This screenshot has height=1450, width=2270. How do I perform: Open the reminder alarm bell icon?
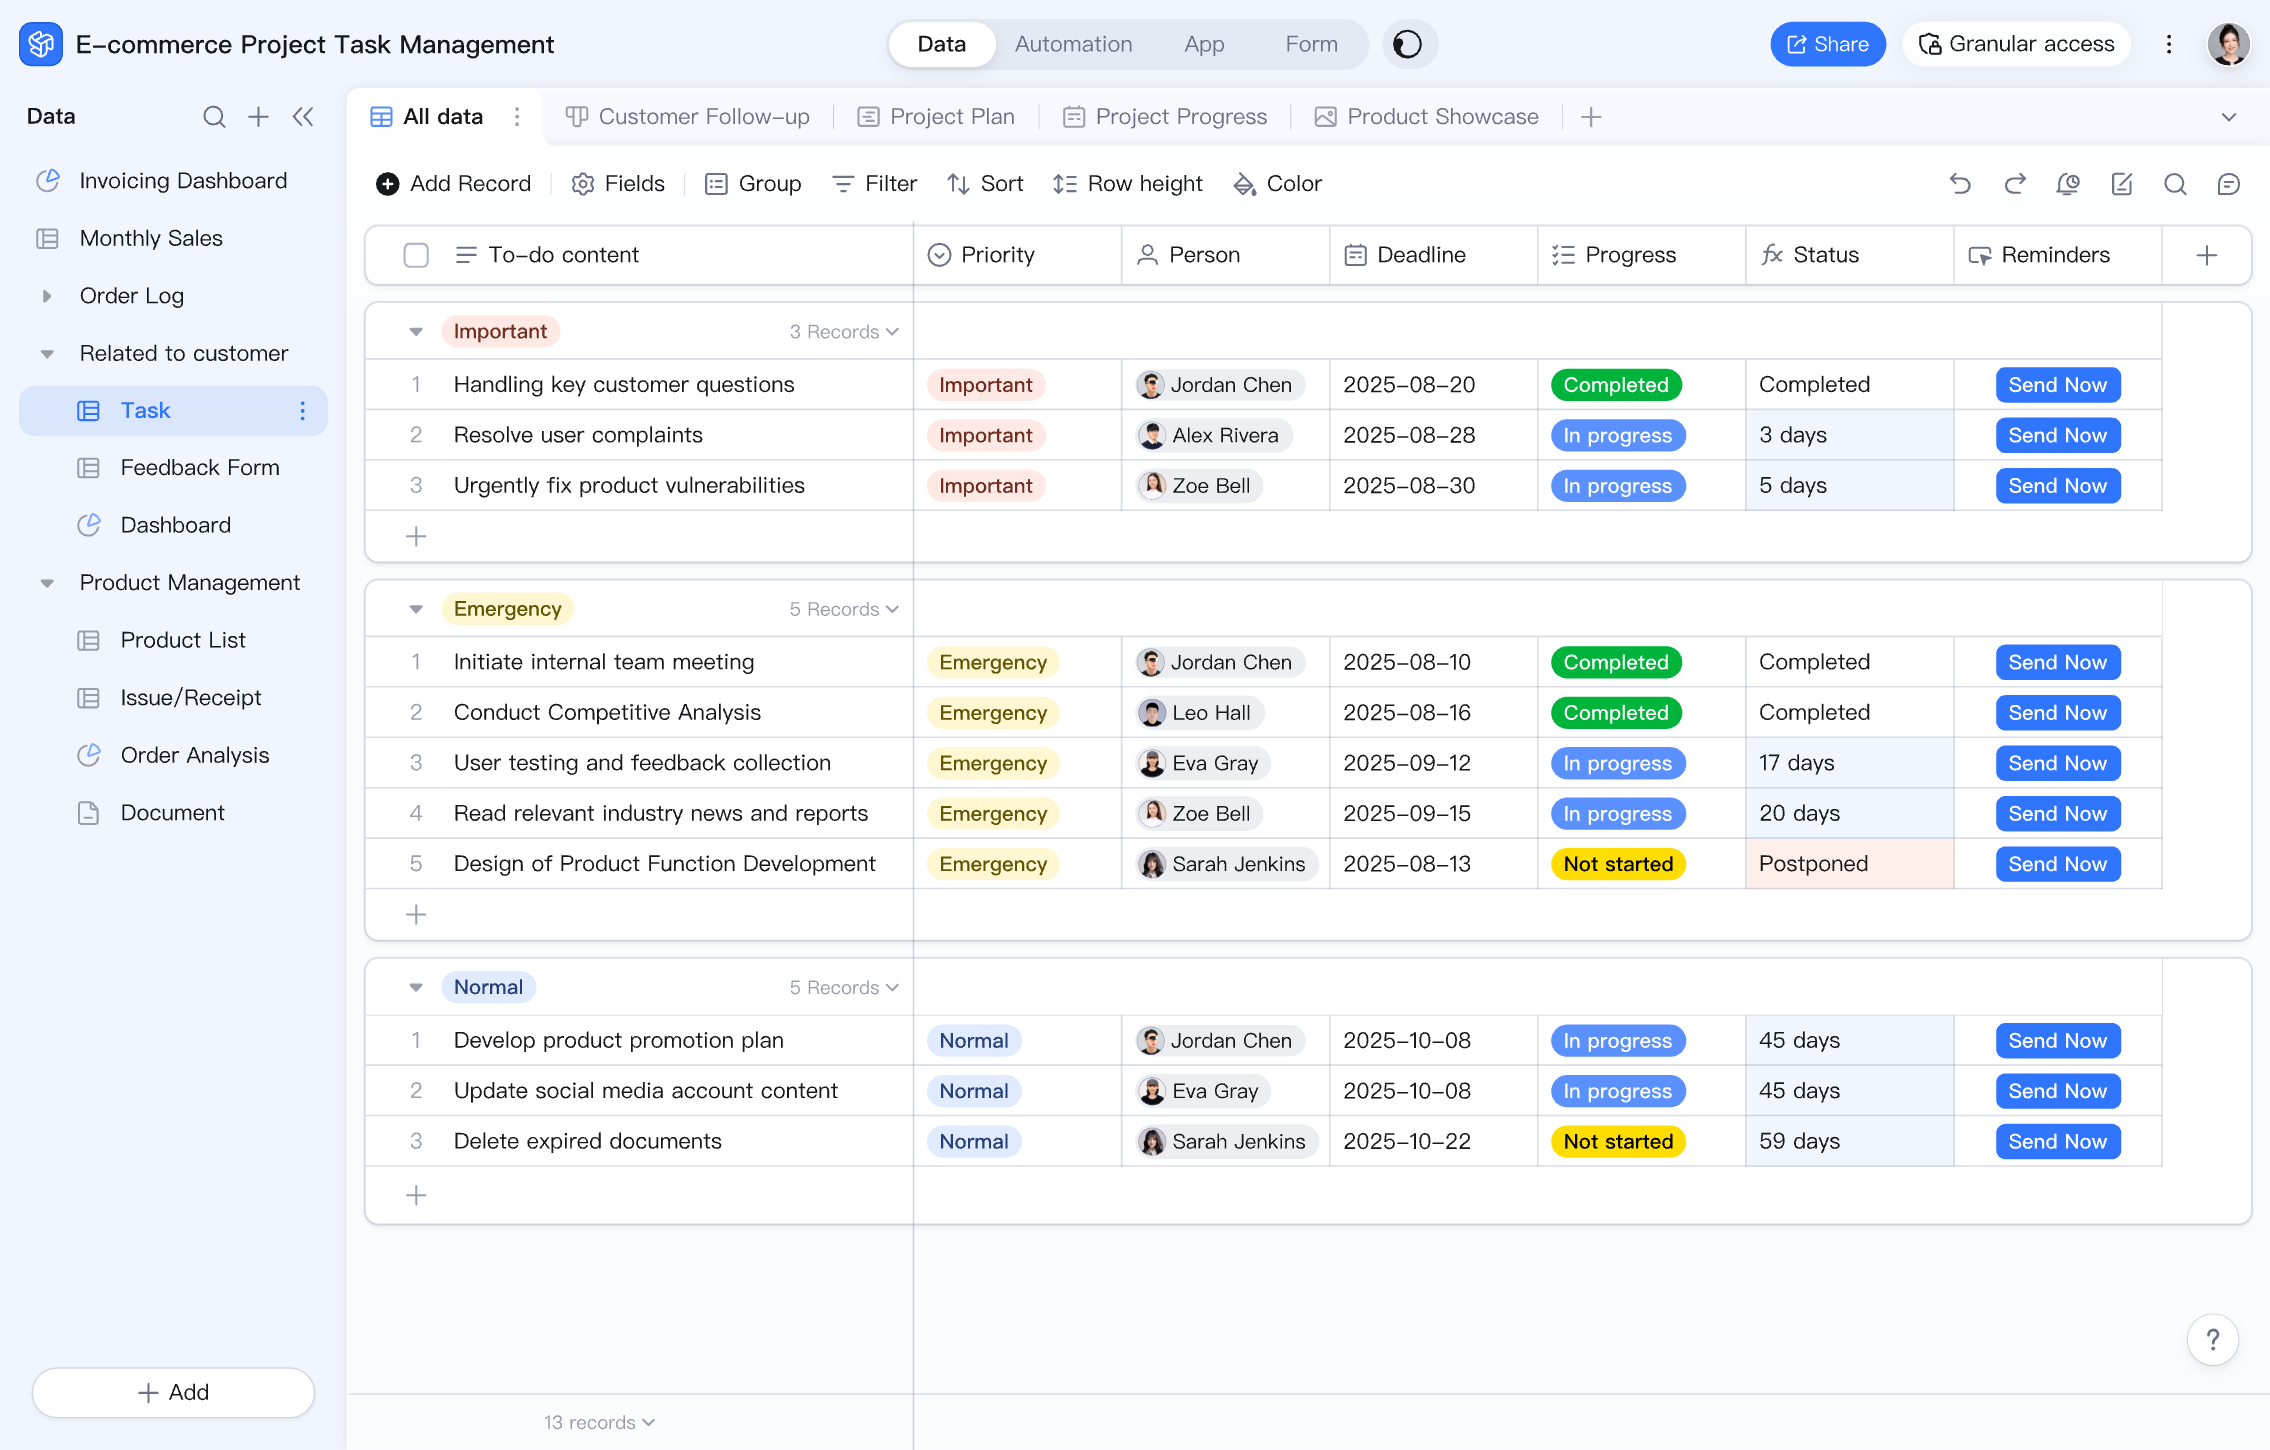[2068, 184]
